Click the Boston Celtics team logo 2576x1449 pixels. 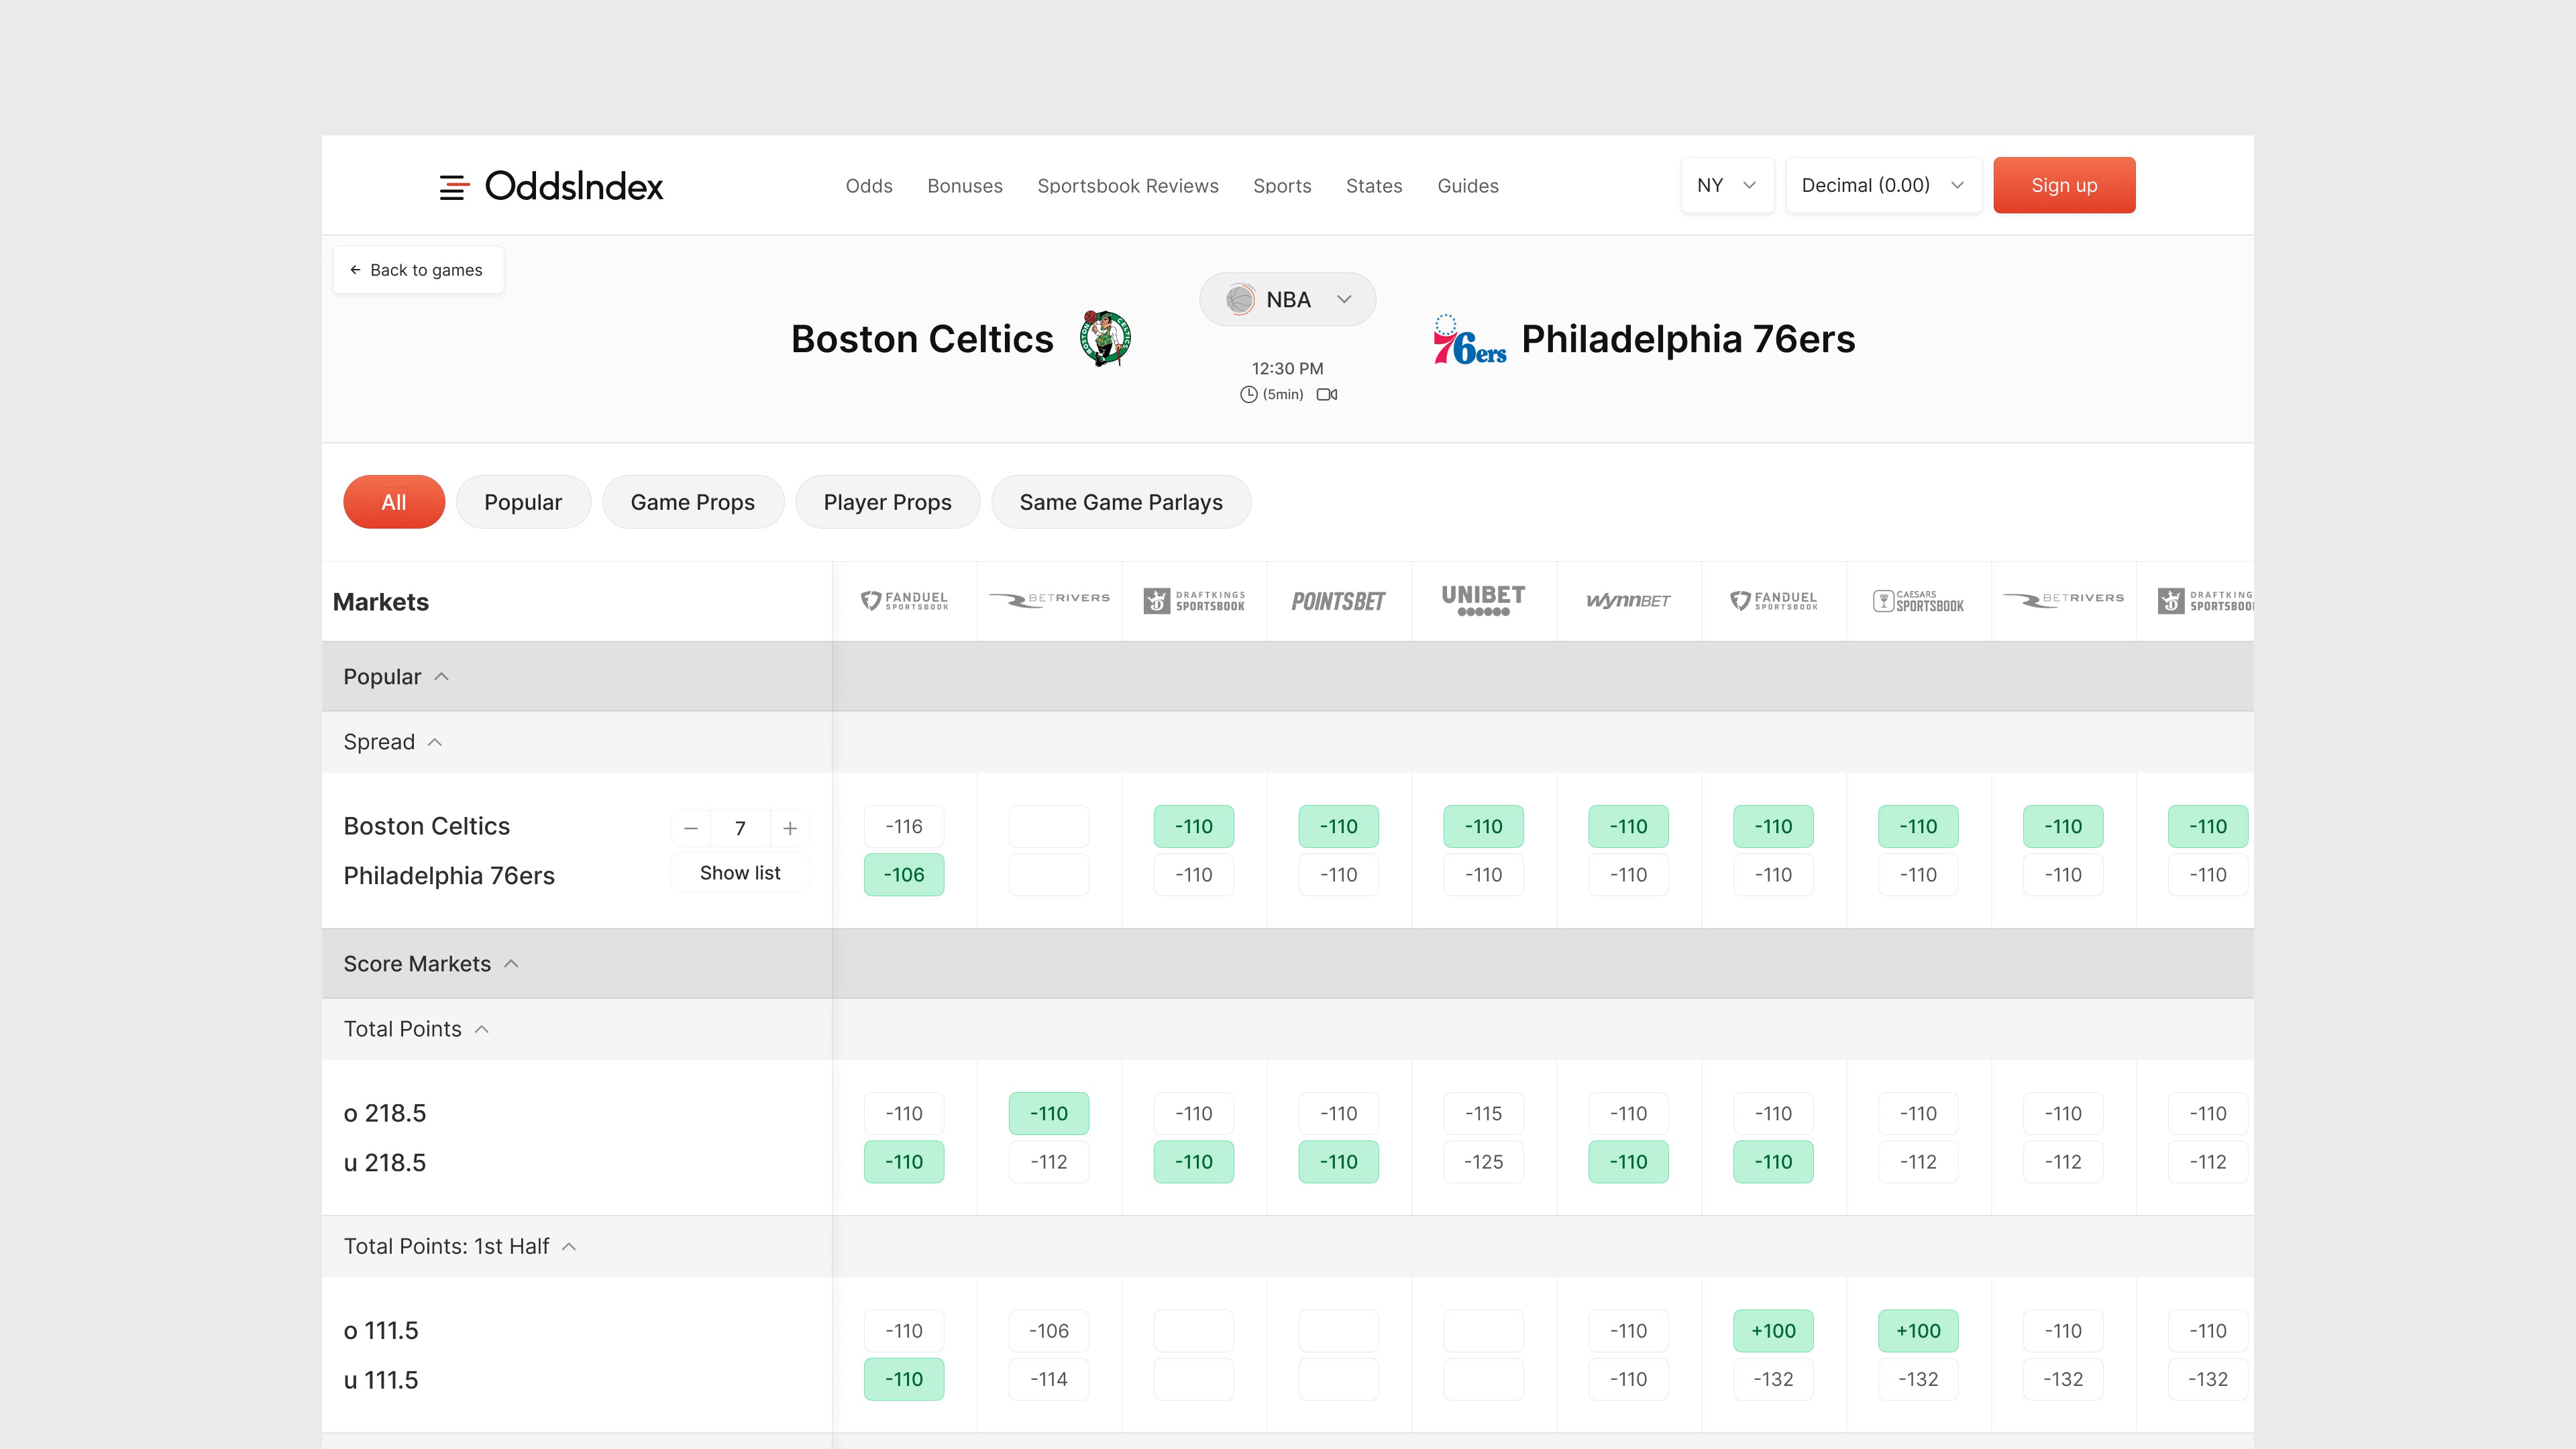point(1105,338)
